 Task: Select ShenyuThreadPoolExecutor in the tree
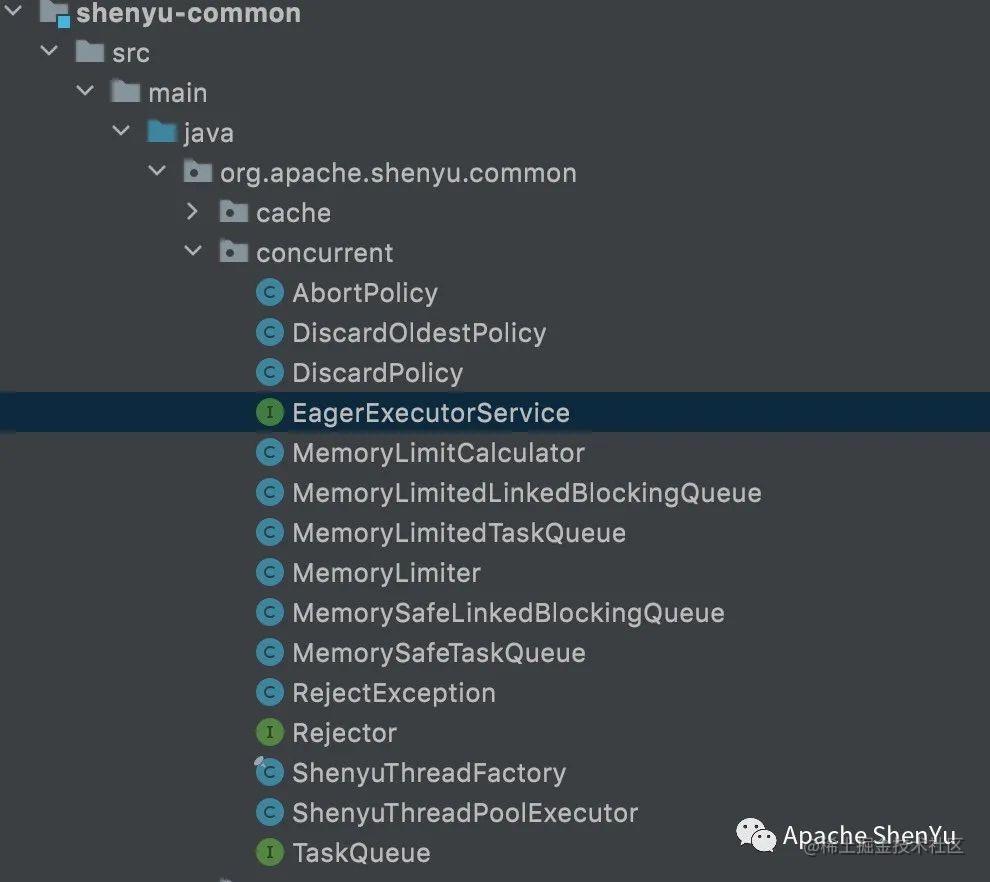[x=464, y=813]
